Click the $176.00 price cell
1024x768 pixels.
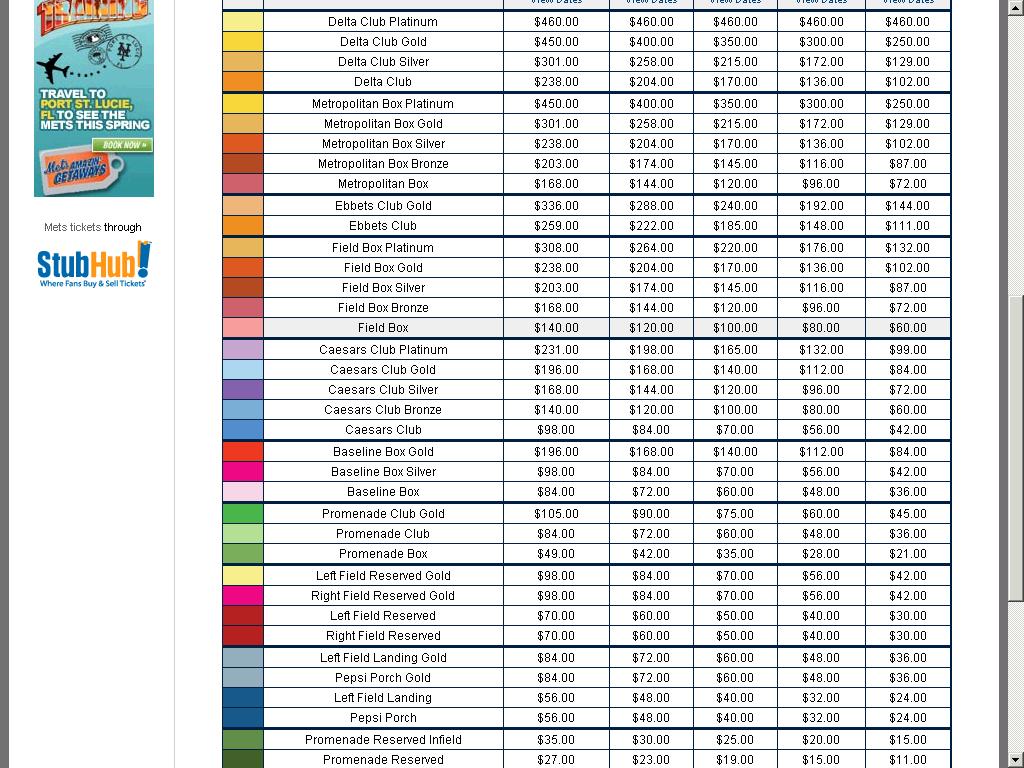pos(821,248)
